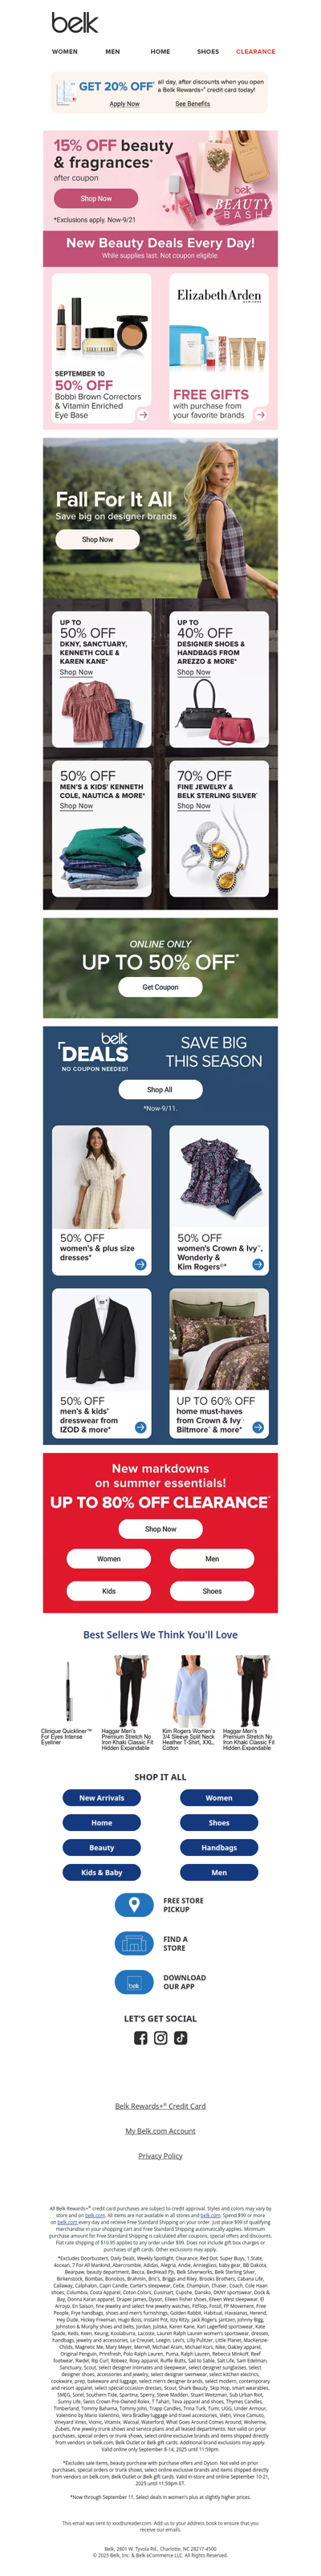Image resolution: width=321 pixels, height=2576 pixels.
Task: Open the Privacy Policy link
Action: (x=160, y=2155)
